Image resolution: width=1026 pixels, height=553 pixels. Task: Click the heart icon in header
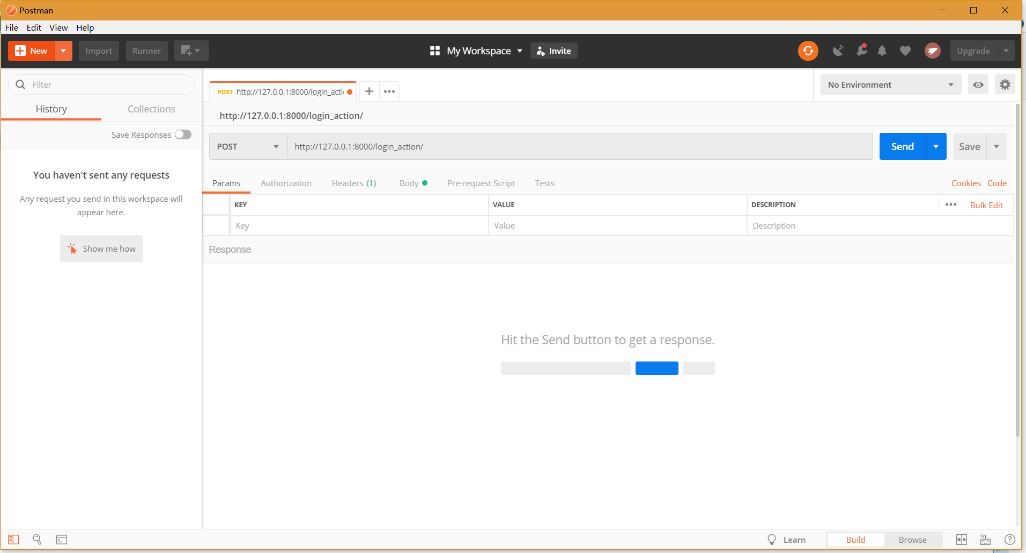pyautogui.click(x=905, y=50)
